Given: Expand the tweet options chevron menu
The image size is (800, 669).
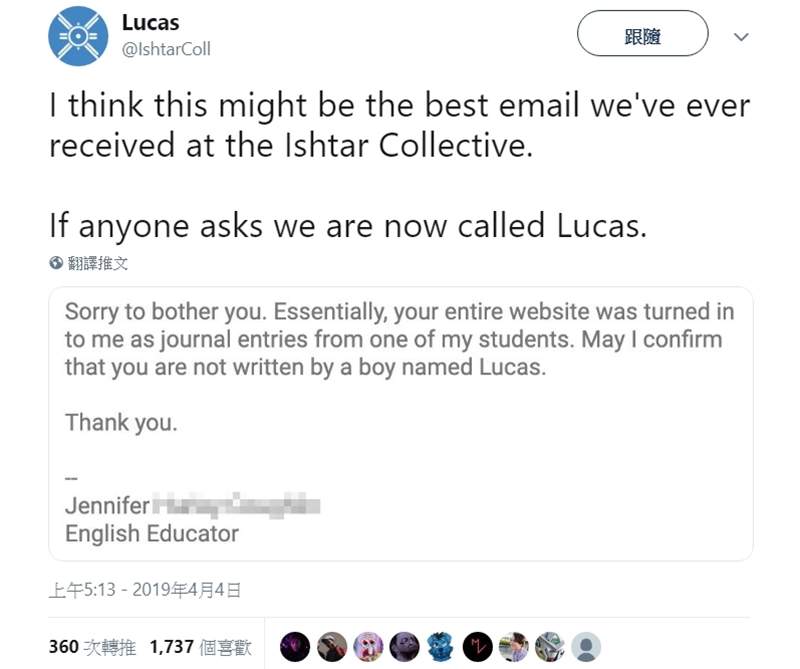Looking at the screenshot, I should pyautogui.click(x=741, y=37).
